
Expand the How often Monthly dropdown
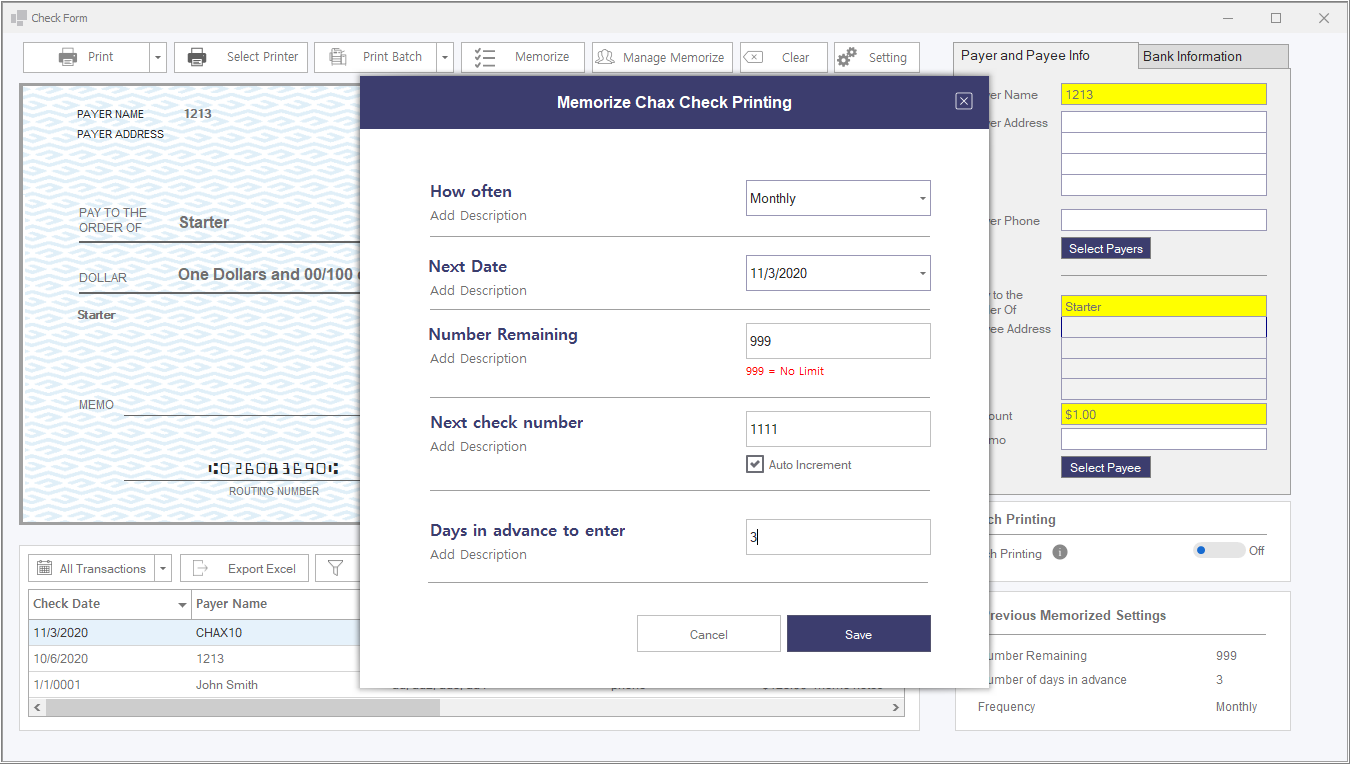click(x=921, y=198)
